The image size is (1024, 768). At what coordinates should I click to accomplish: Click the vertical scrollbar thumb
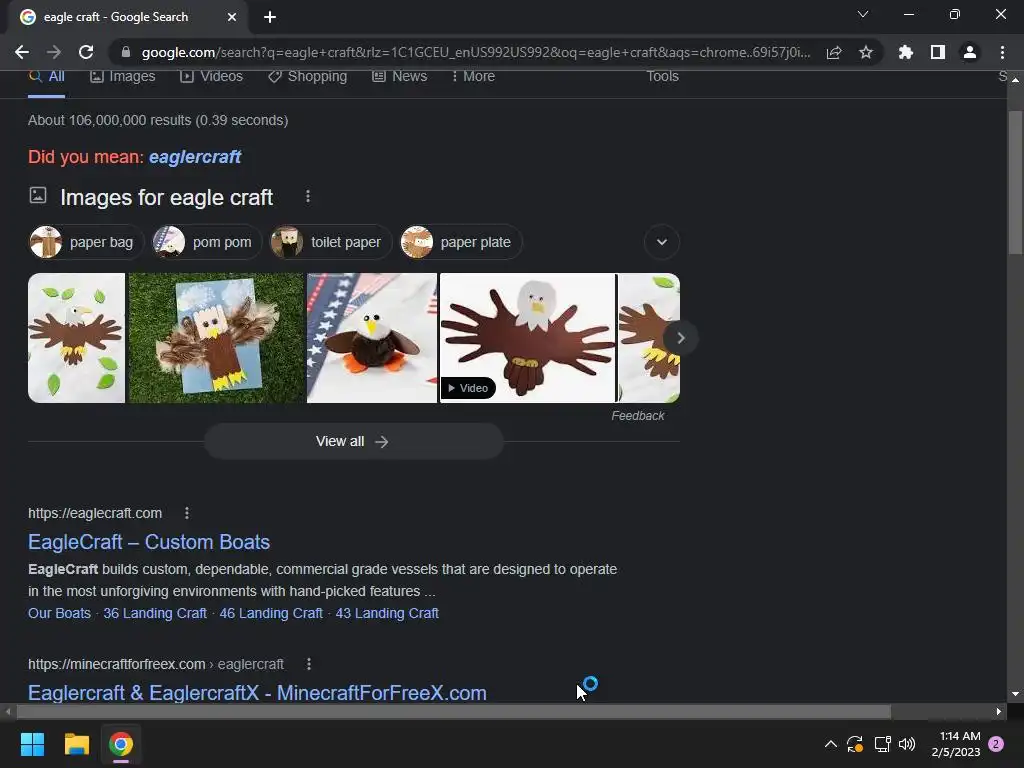point(1015,183)
